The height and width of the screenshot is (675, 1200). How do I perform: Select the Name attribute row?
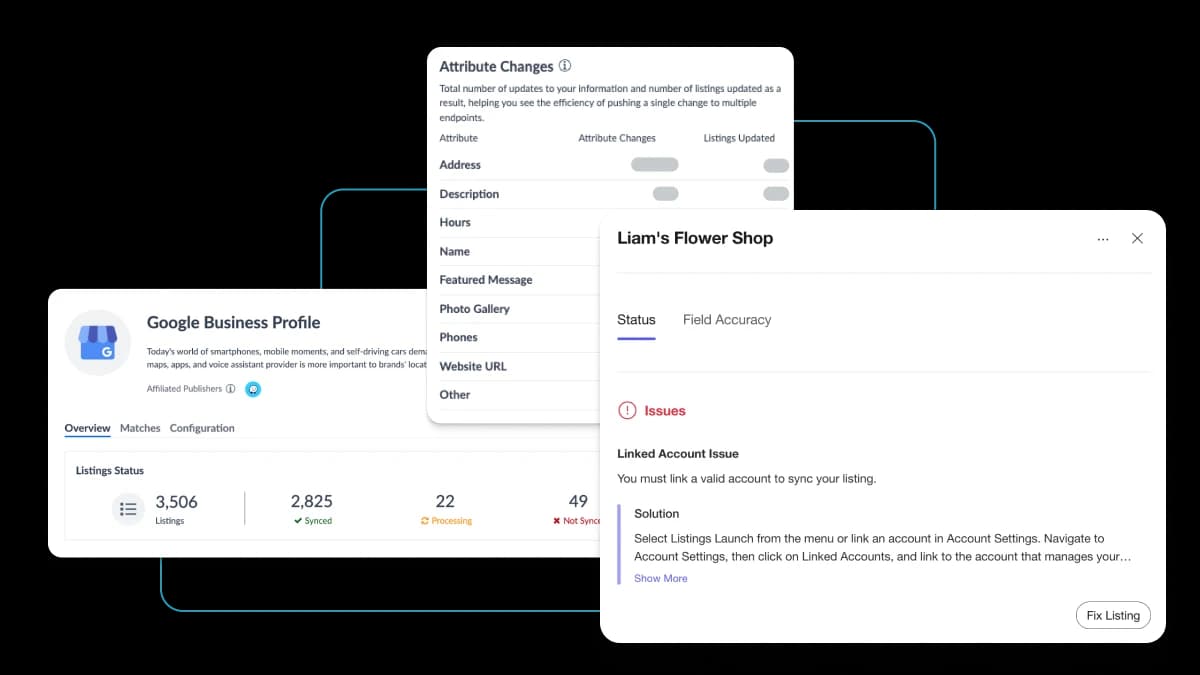coord(518,251)
